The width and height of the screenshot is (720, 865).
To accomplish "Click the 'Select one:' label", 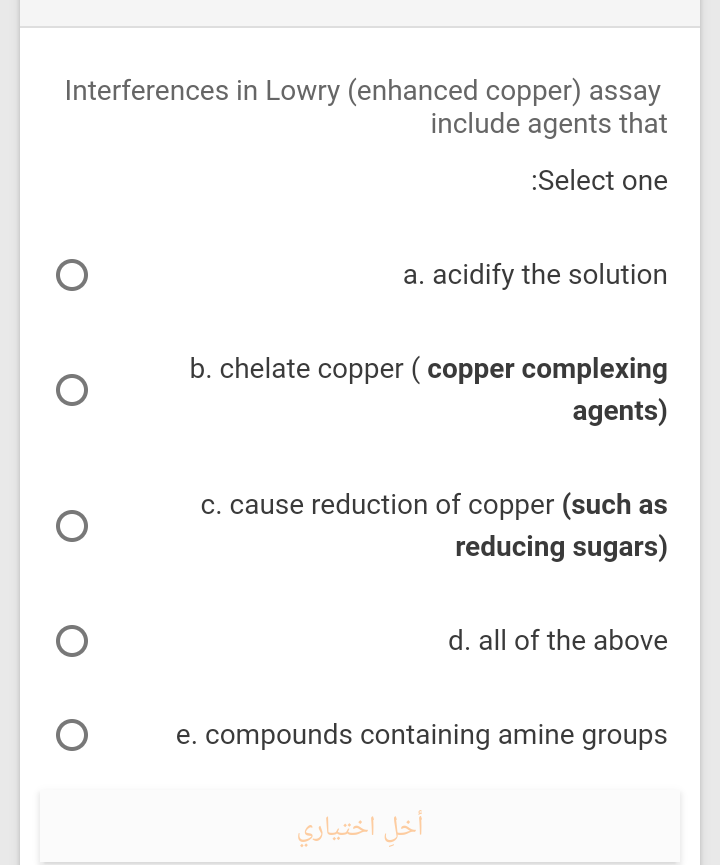I will (x=600, y=180).
